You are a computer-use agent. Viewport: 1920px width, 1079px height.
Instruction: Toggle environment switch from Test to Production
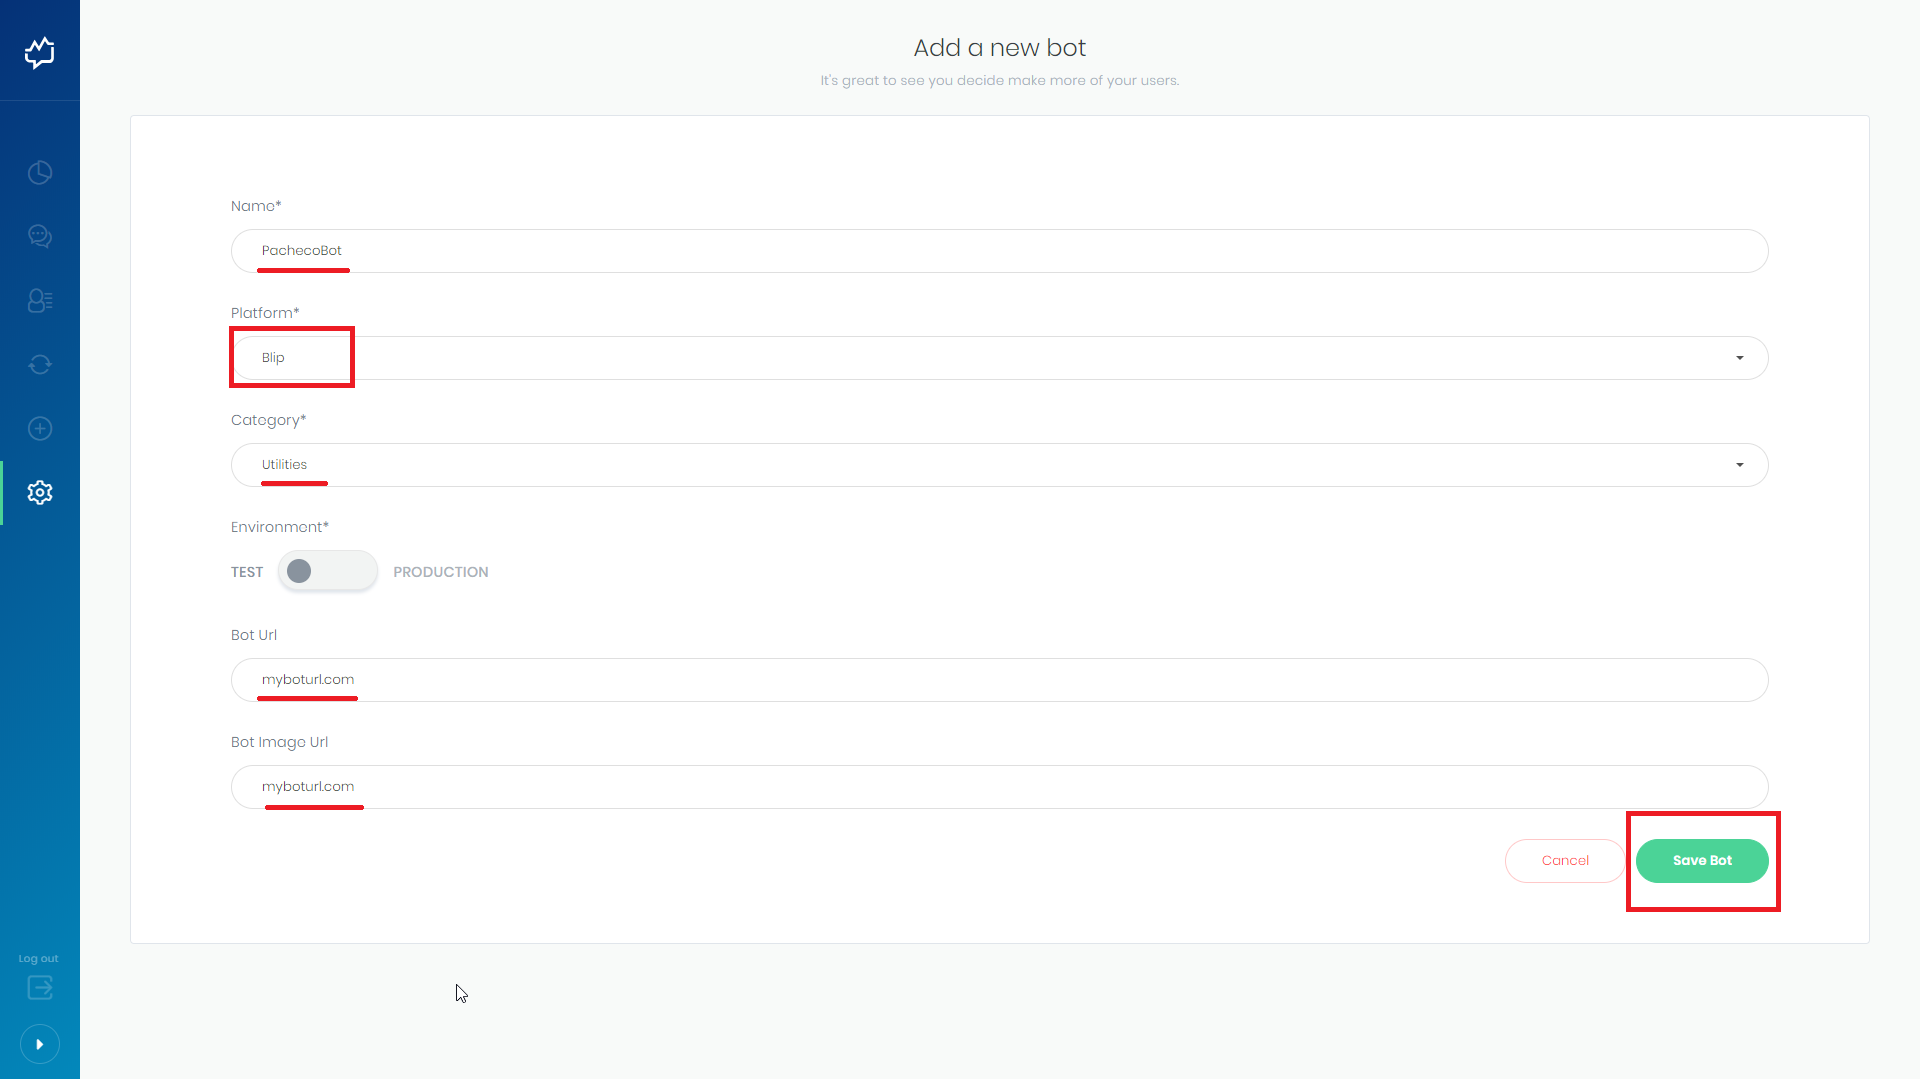pos(328,571)
